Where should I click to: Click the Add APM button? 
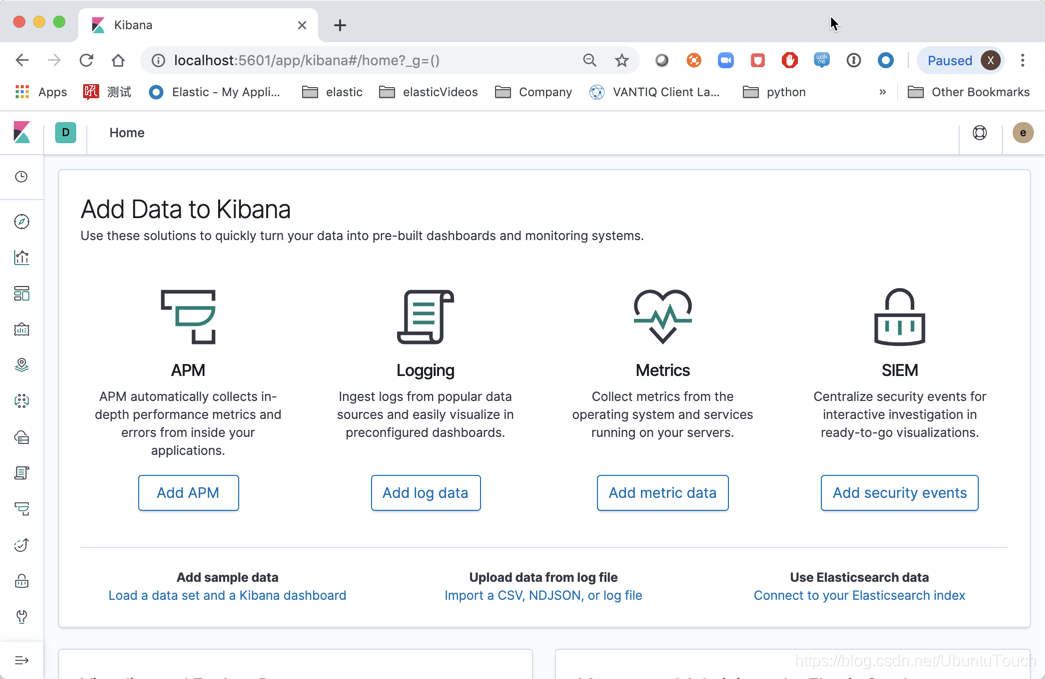pyautogui.click(x=188, y=493)
